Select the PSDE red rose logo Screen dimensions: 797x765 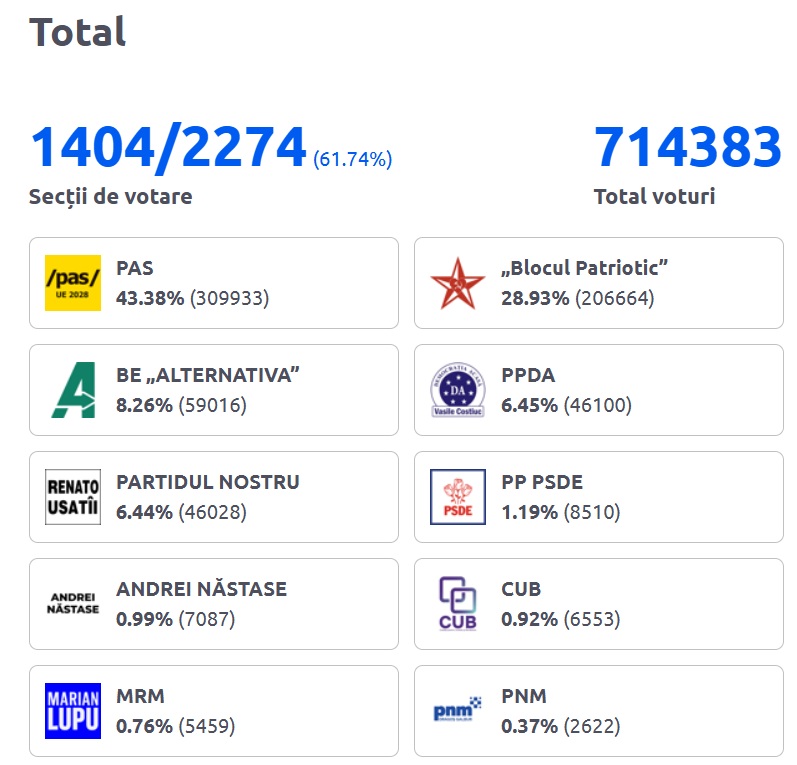[457, 497]
